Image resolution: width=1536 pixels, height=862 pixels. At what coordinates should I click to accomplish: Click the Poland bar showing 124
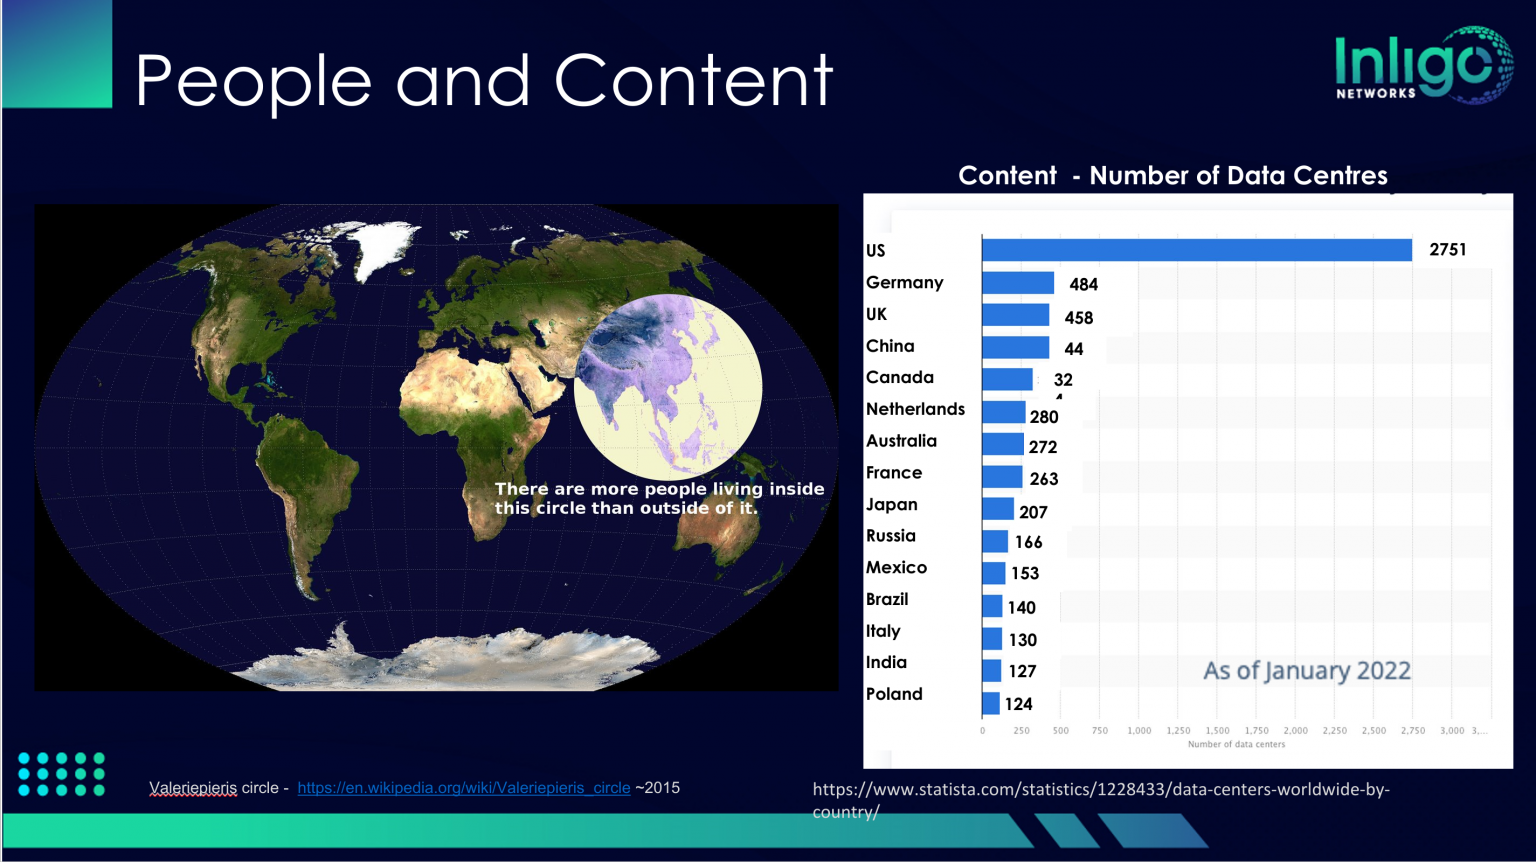pyautogui.click(x=991, y=704)
